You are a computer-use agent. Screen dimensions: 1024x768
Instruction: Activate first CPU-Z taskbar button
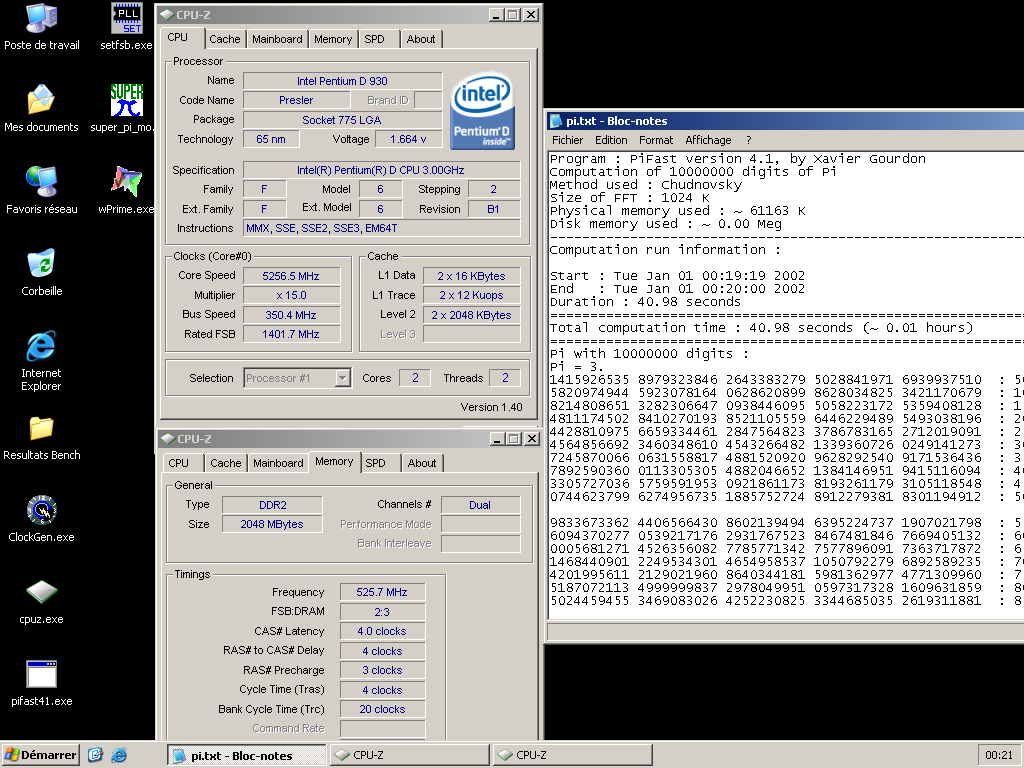[x=409, y=755]
